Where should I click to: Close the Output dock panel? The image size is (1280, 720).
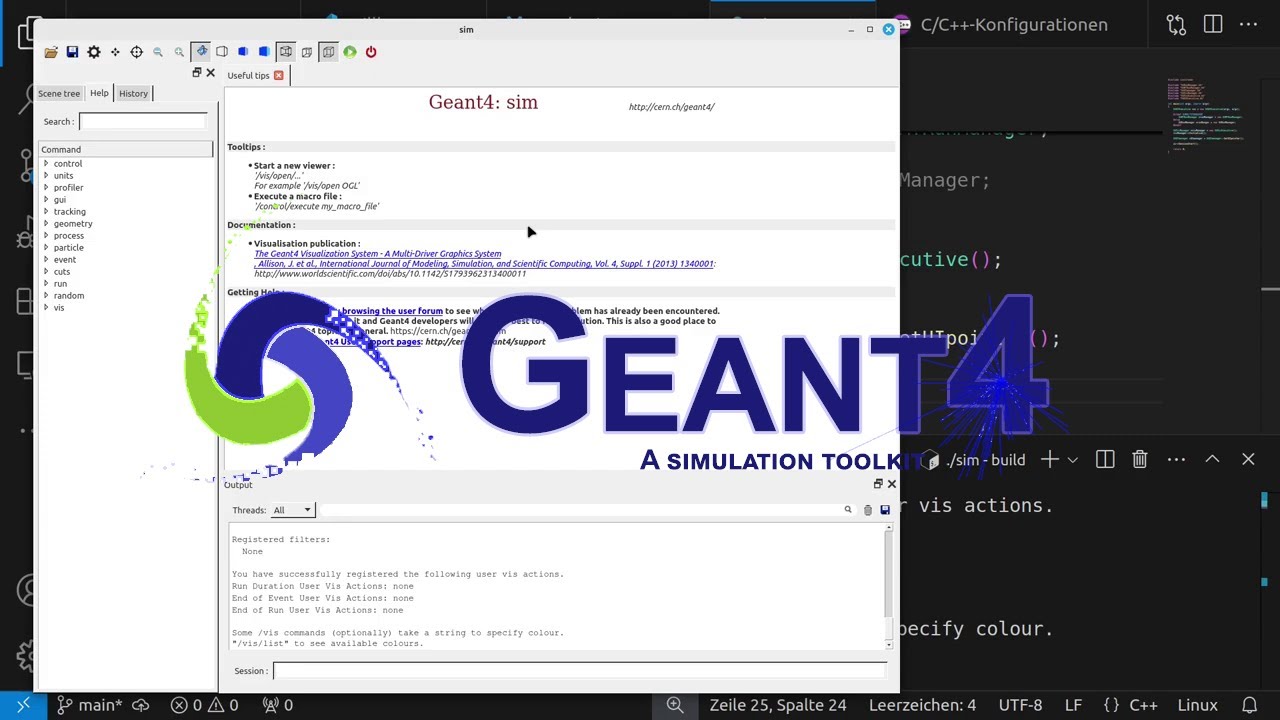[891, 484]
